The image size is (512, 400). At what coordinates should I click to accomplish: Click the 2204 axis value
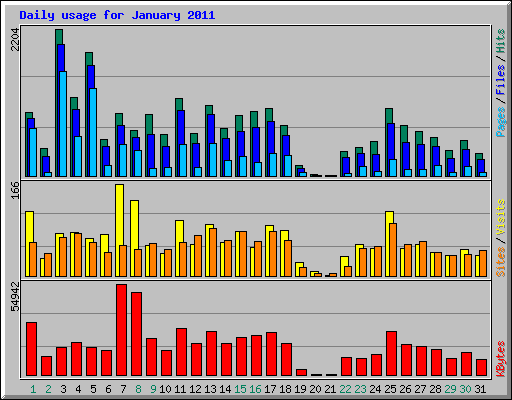coord(15,39)
